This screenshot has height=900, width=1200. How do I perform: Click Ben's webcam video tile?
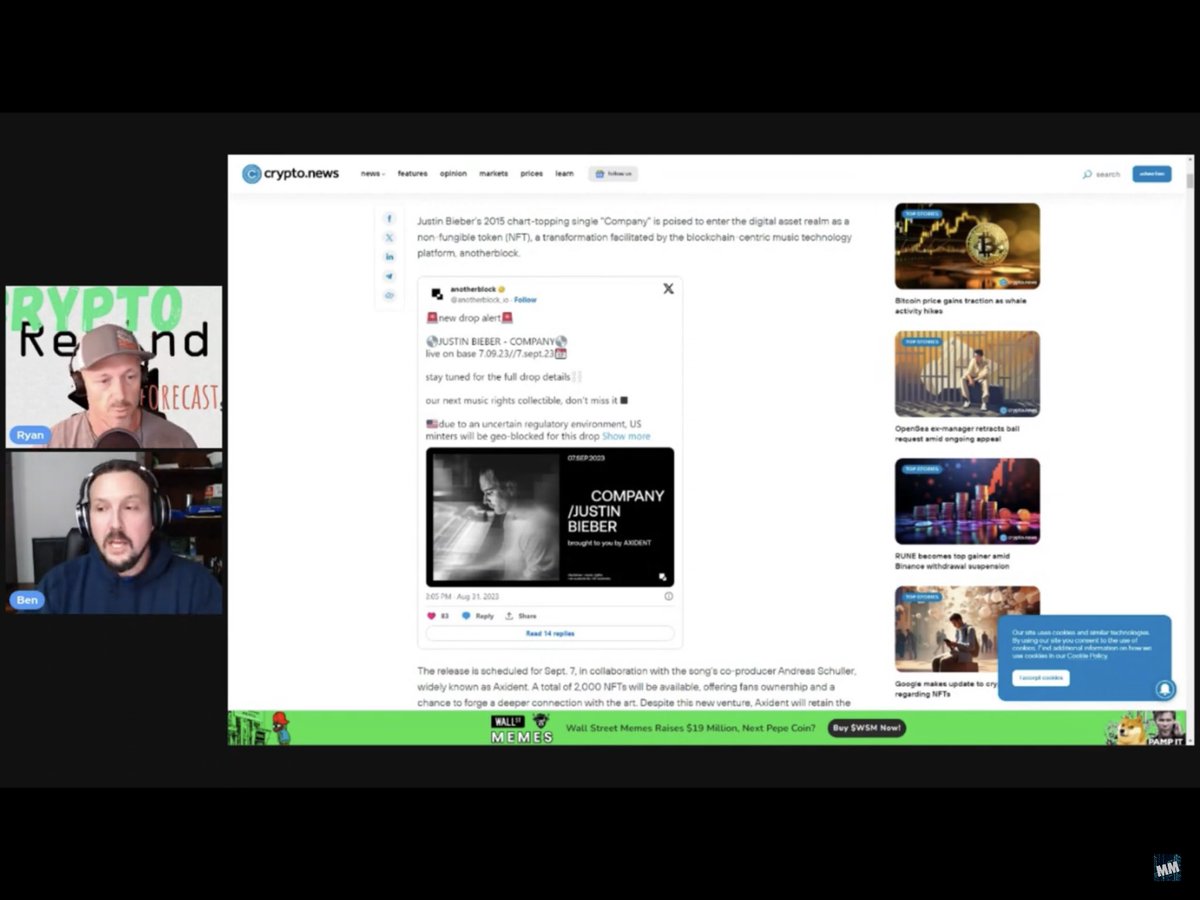114,532
